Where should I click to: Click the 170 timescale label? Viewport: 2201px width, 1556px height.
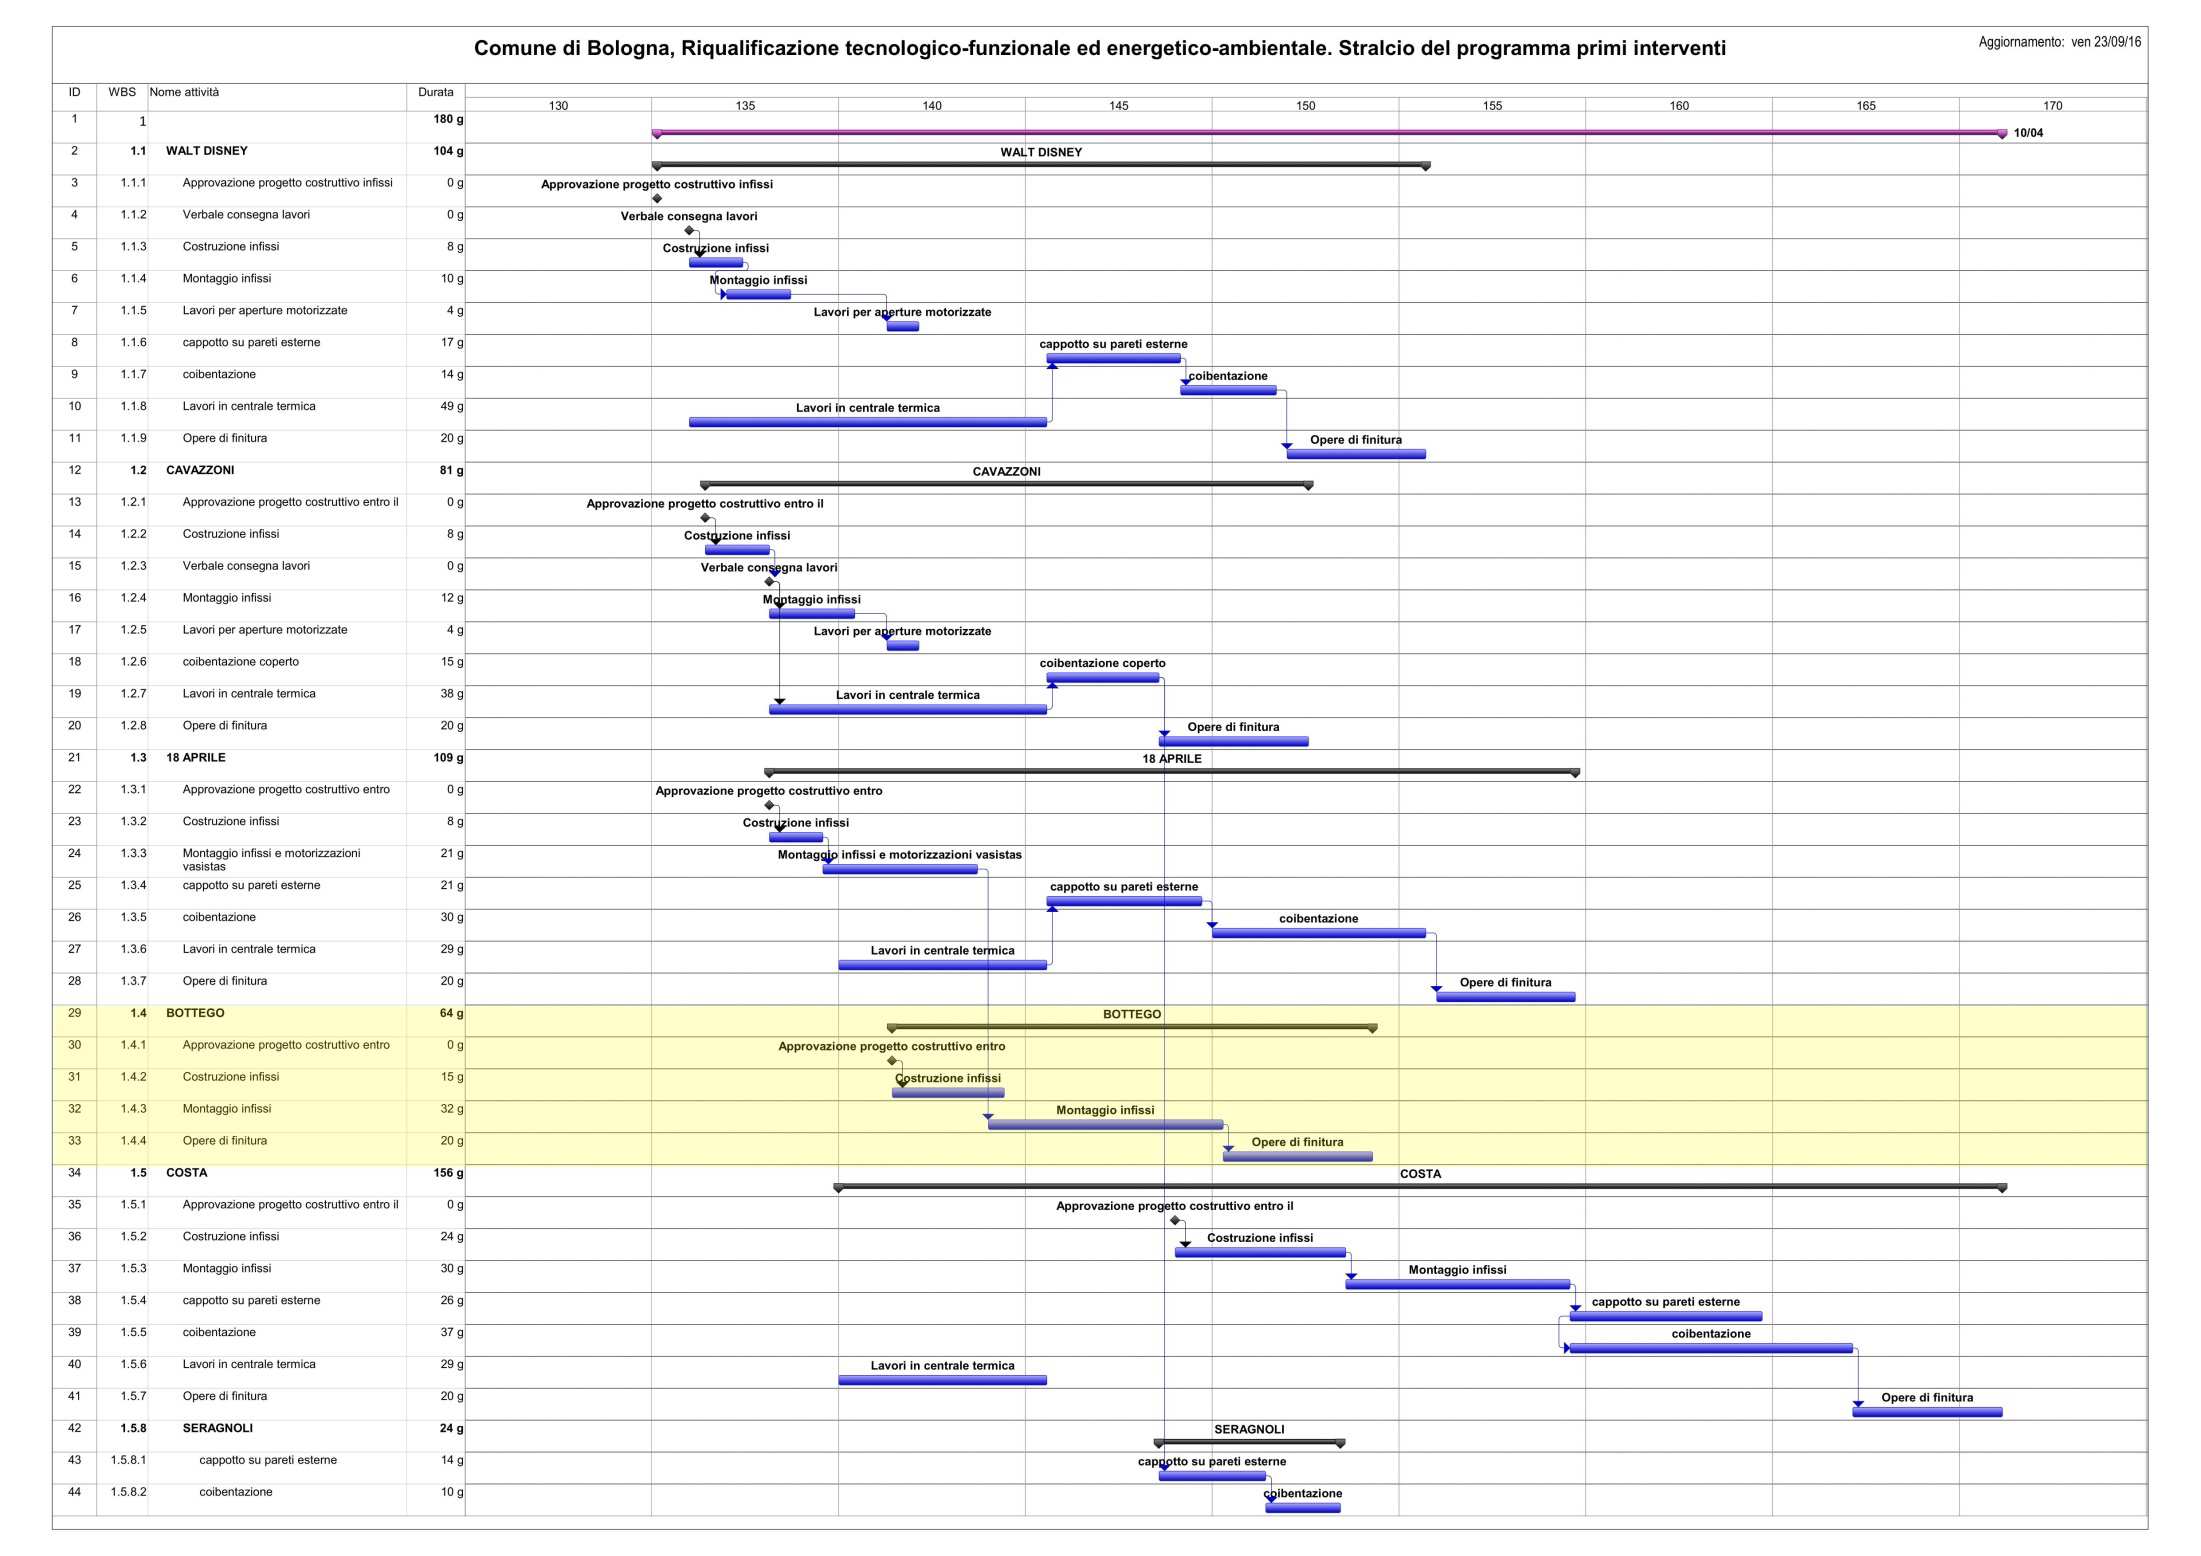(2052, 105)
